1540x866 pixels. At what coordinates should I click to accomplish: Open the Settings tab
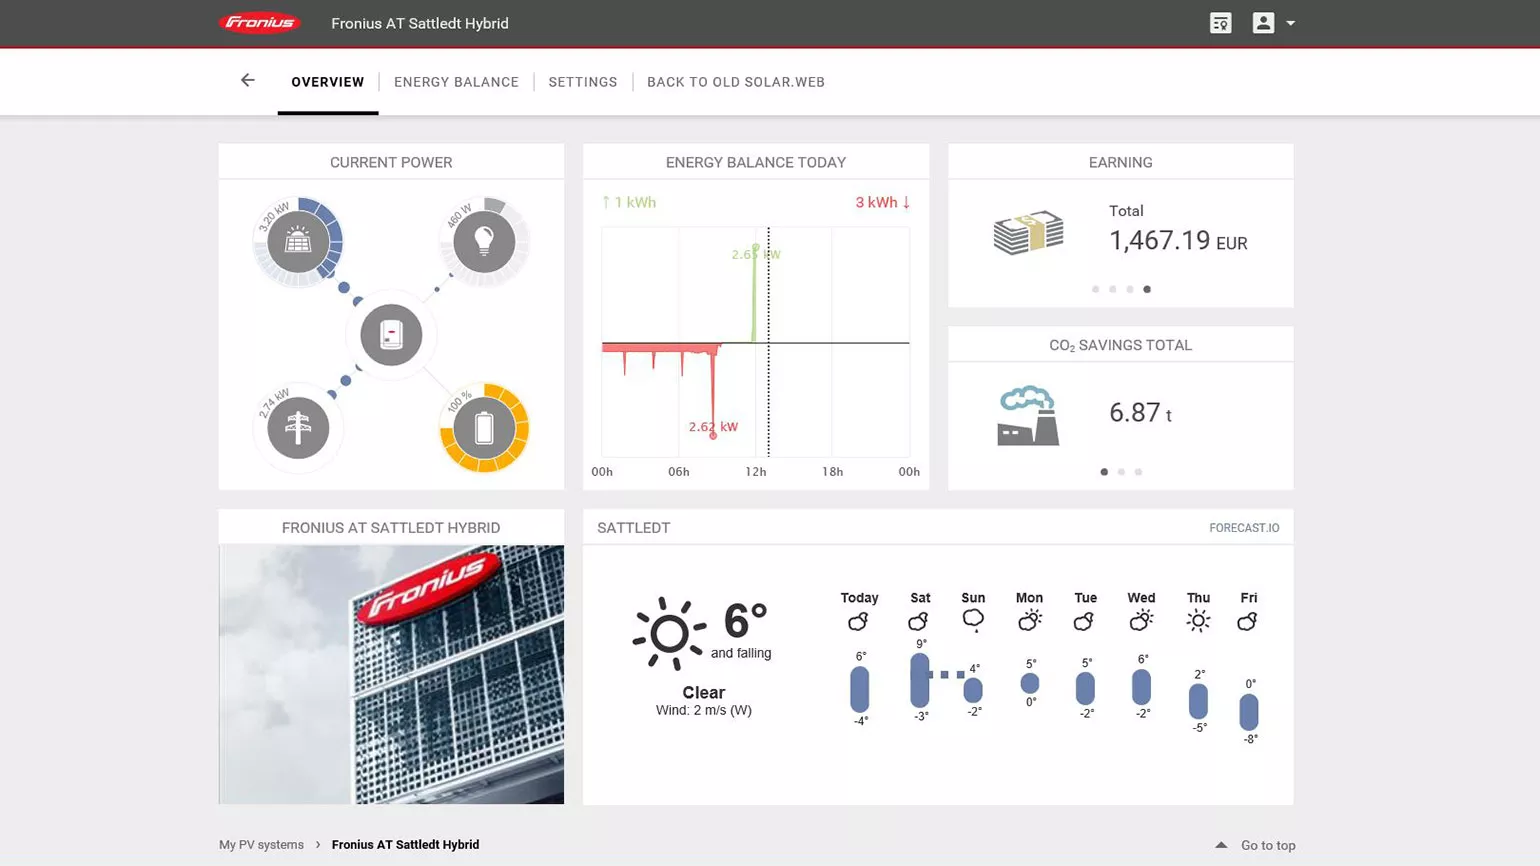583,82
